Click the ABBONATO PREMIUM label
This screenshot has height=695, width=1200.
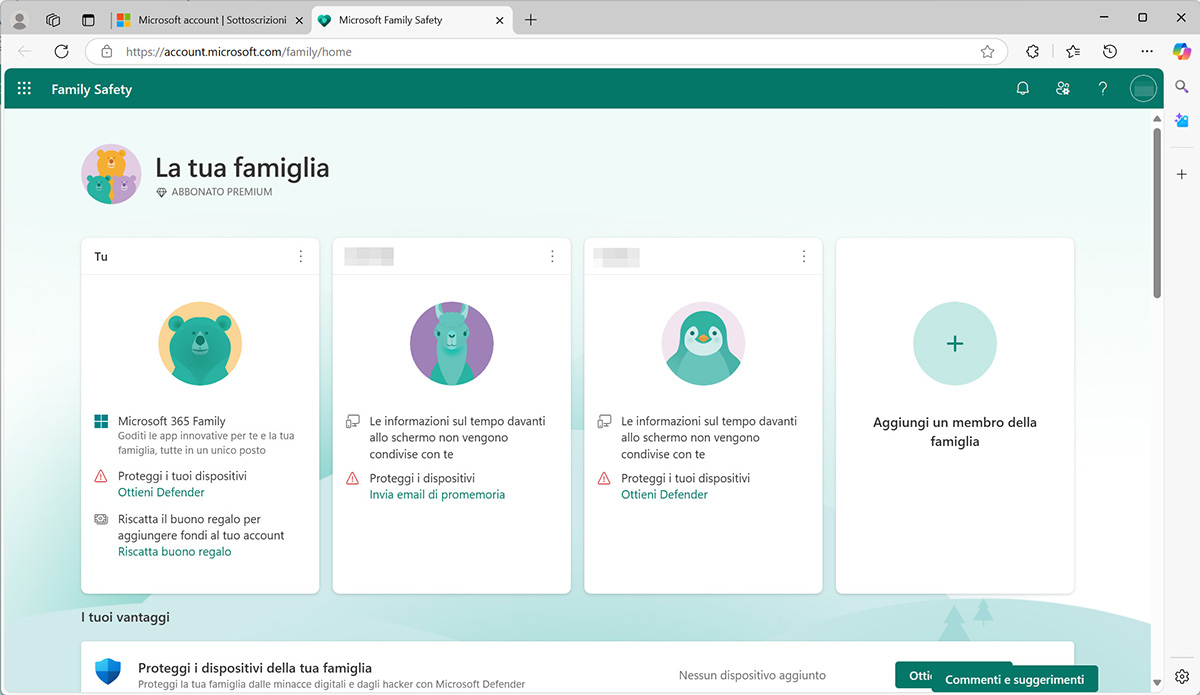tap(221, 192)
